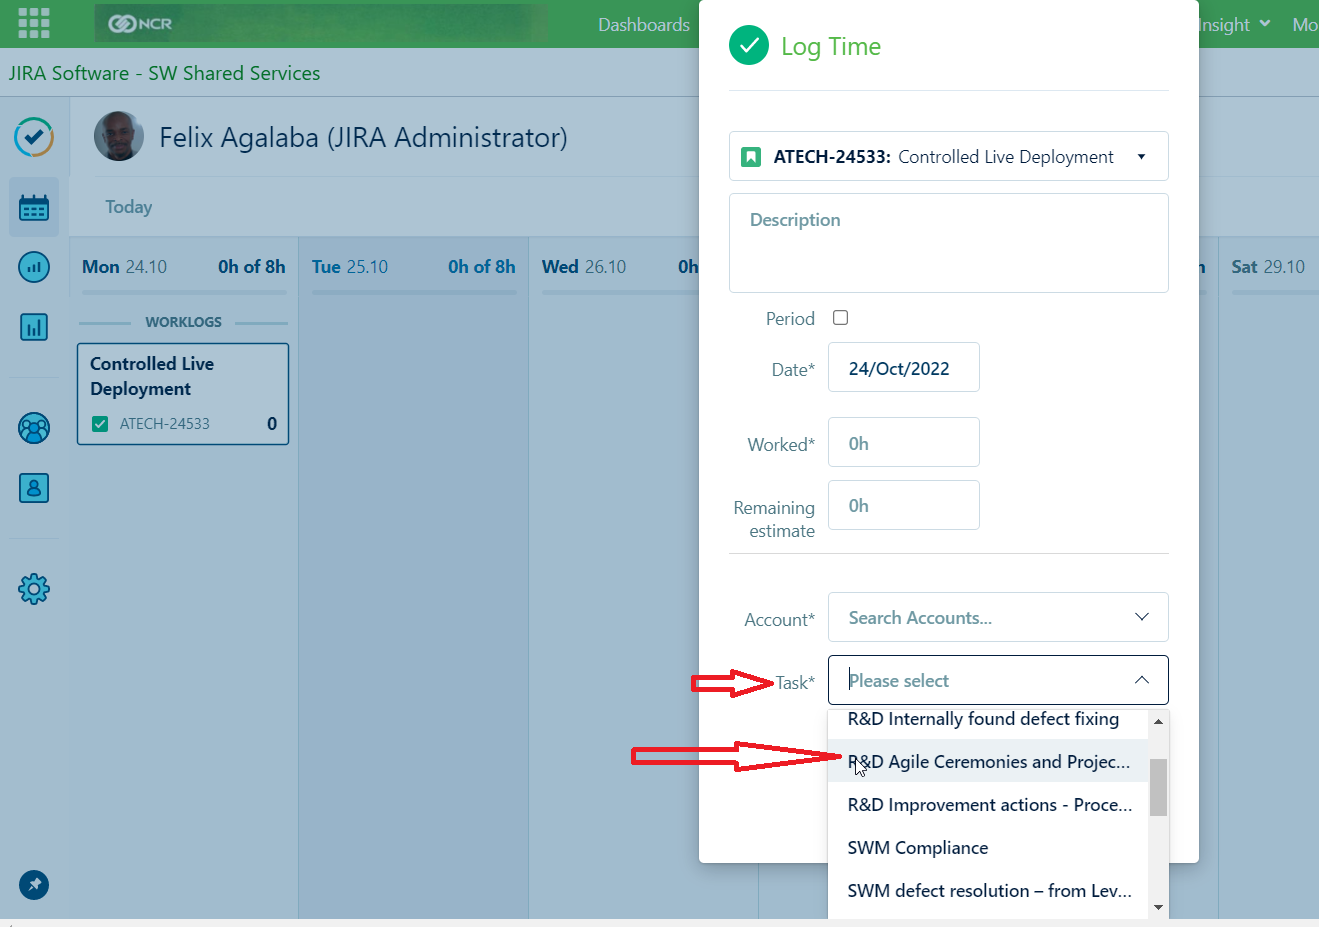Choose SWM Compliance from task list
Viewport: 1319px width, 927px height.
pyautogui.click(x=917, y=848)
